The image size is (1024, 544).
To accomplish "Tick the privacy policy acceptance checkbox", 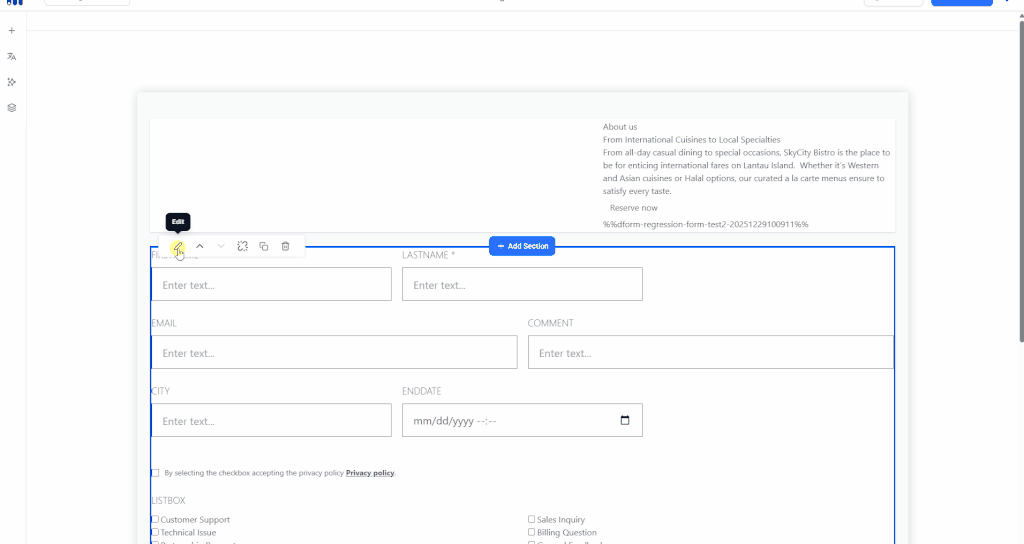I will (x=155, y=473).
